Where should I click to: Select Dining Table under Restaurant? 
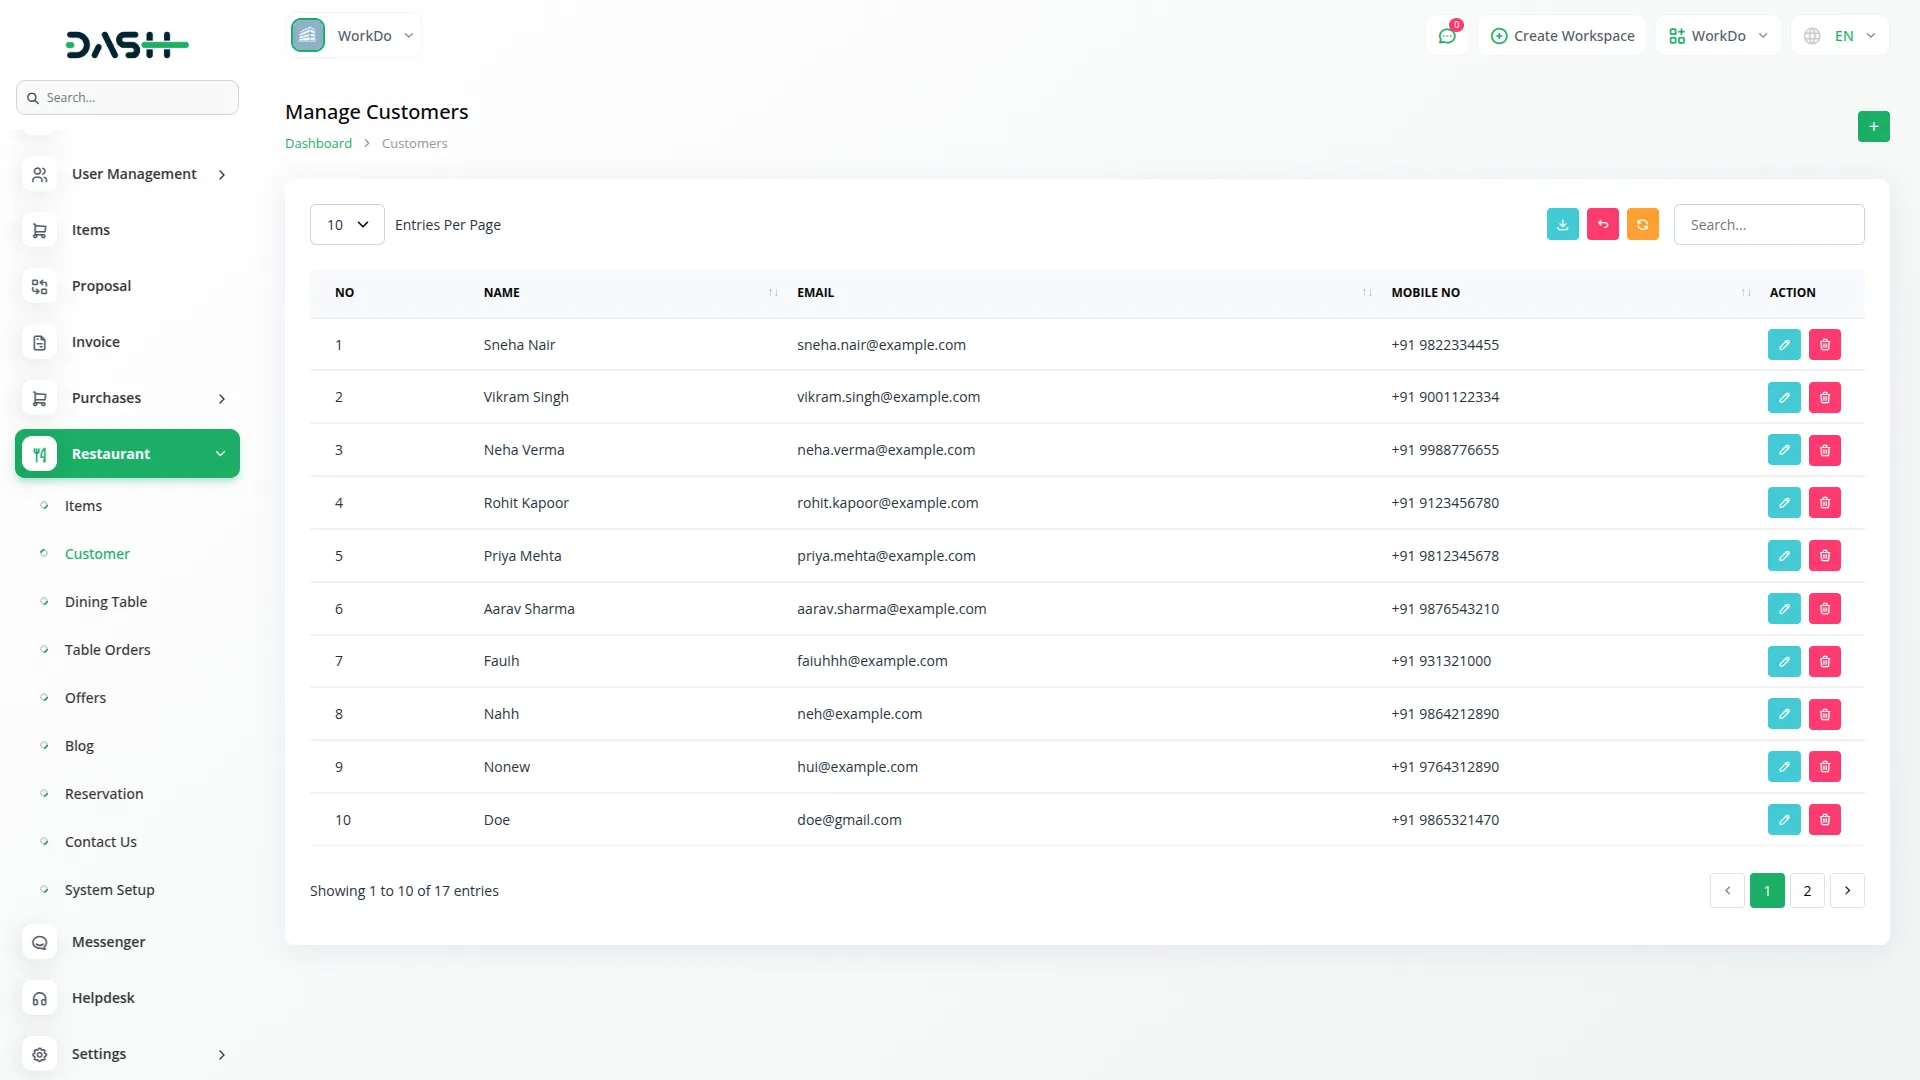click(105, 601)
